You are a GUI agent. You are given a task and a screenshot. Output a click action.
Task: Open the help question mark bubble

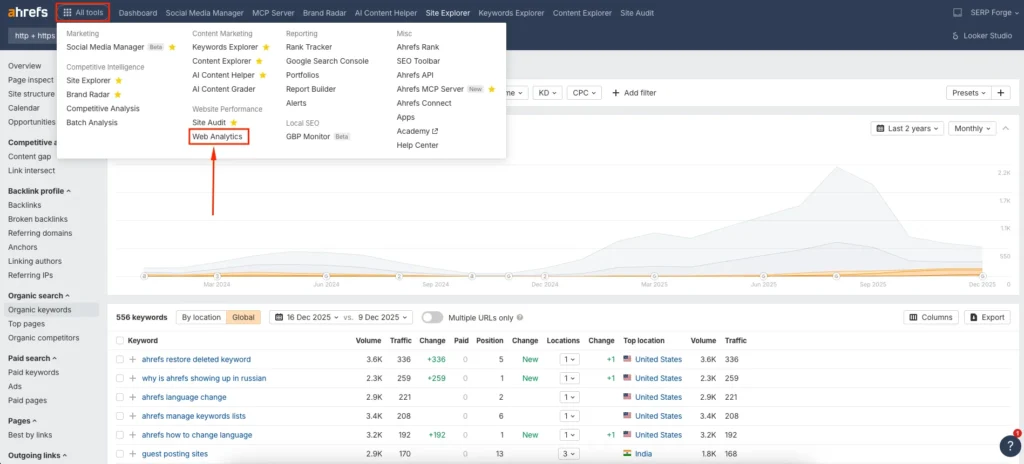point(1009,446)
